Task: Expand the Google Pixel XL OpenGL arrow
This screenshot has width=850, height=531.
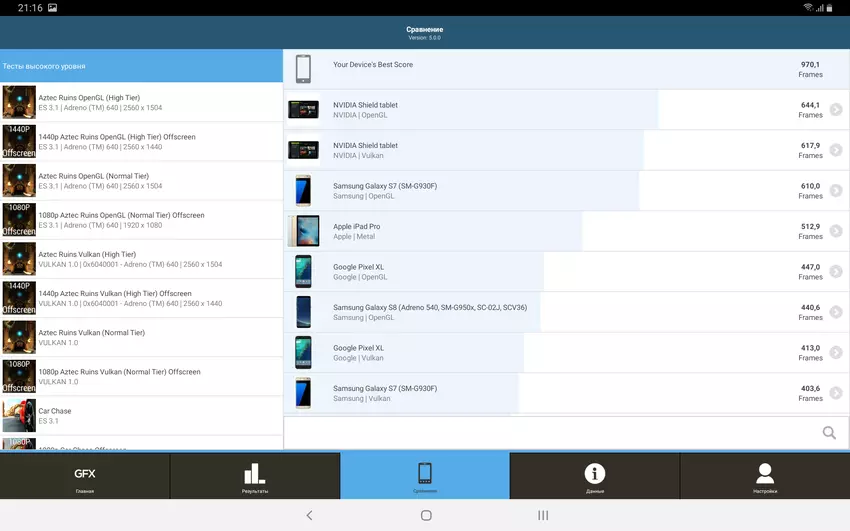Action: [836, 272]
